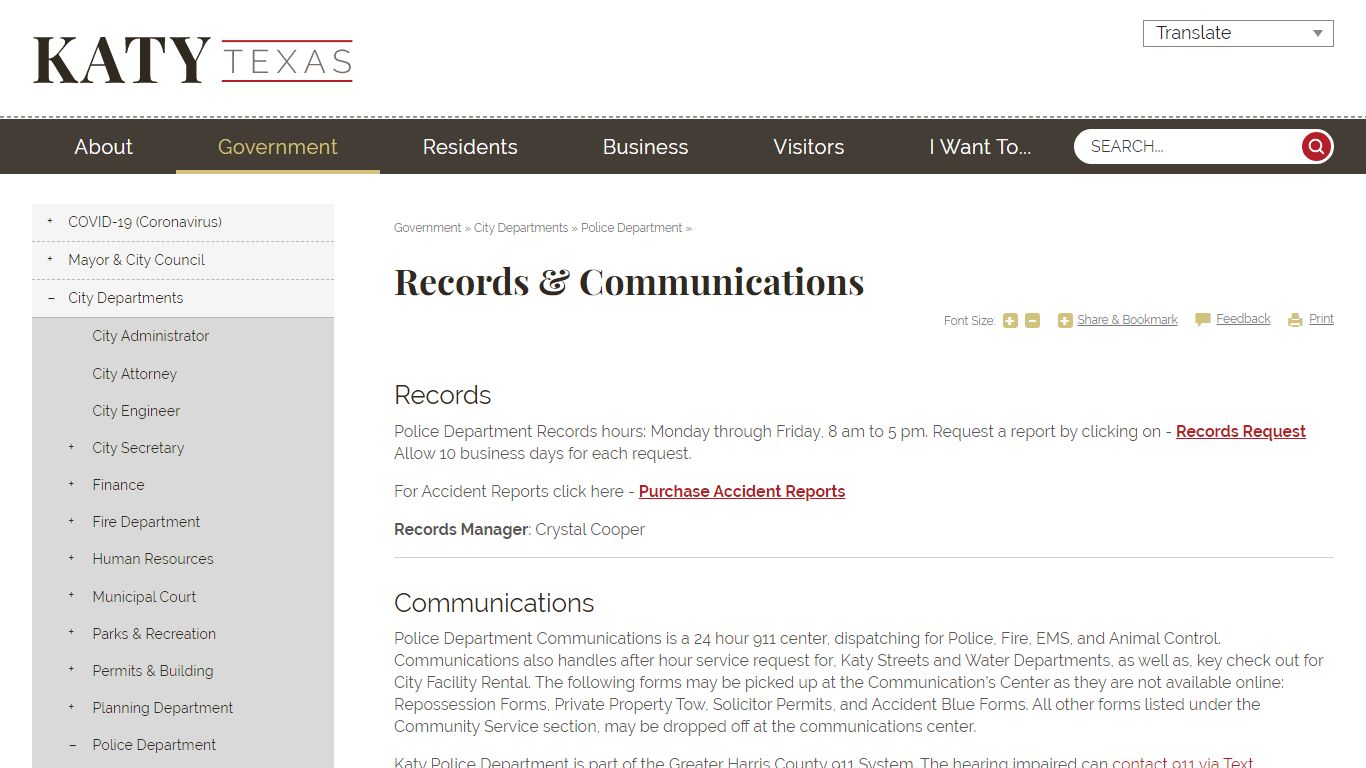Image resolution: width=1366 pixels, height=768 pixels.
Task: Open the Government menu
Action: tap(278, 147)
